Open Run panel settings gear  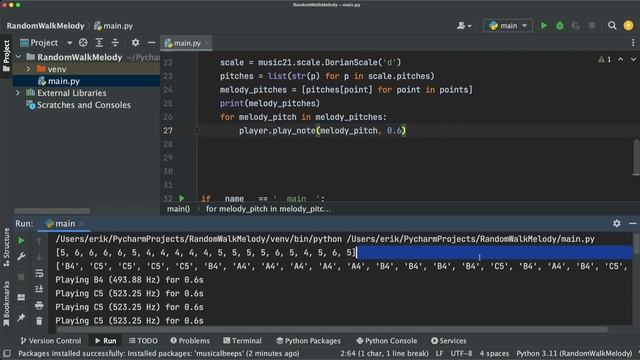click(x=616, y=223)
